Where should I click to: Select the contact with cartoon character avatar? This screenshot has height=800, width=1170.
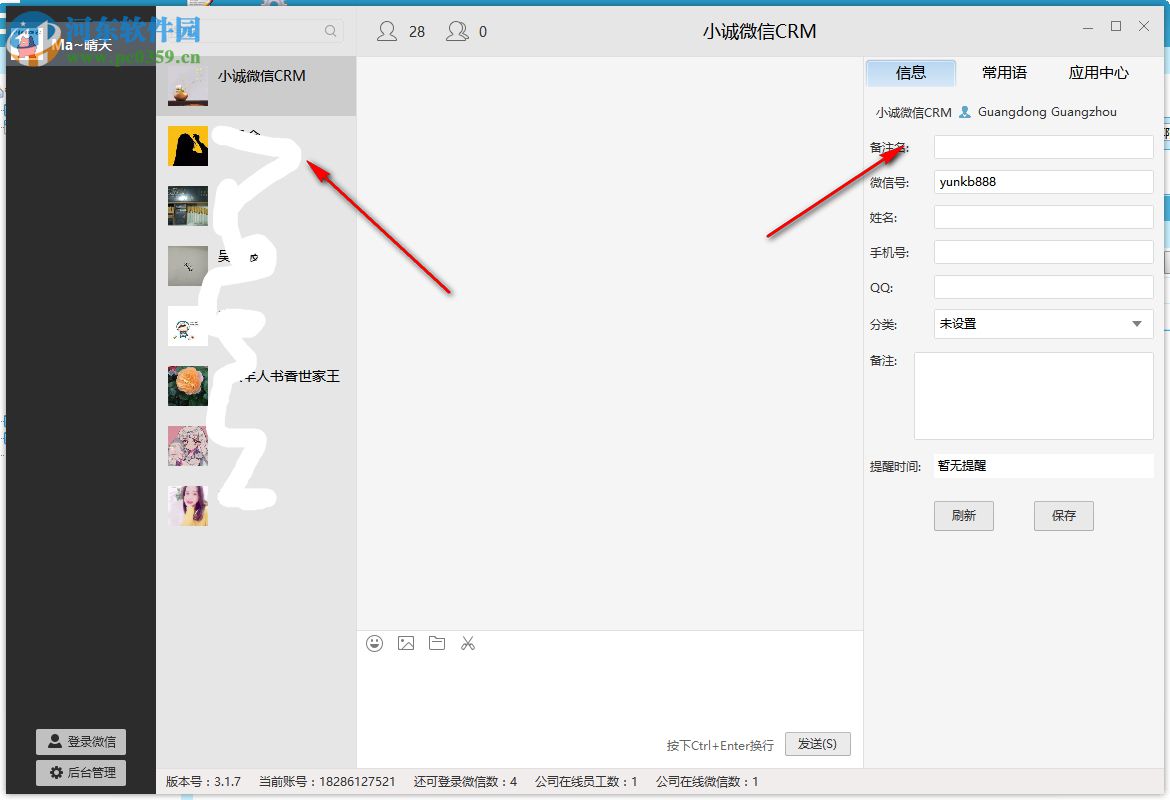(188, 326)
